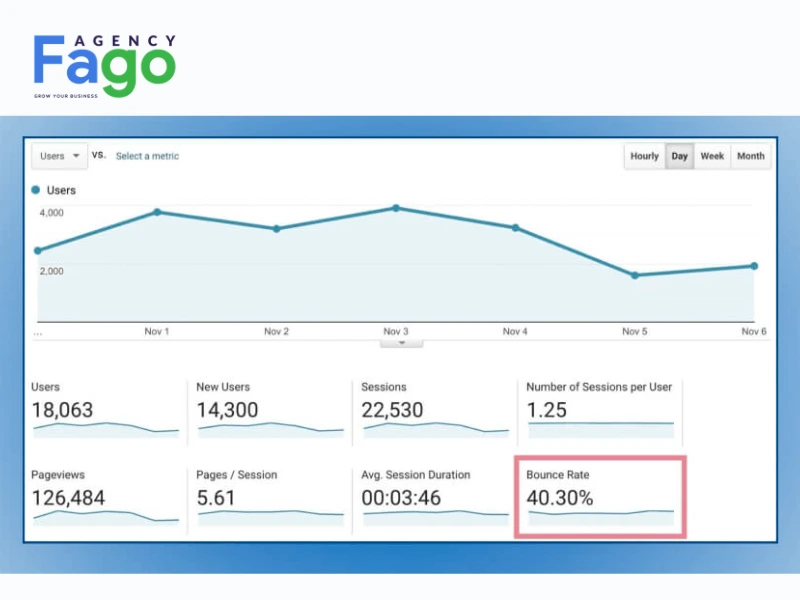Image resolution: width=800 pixels, height=600 pixels.
Task: Click the Sessions sparkline chart
Action: click(x=436, y=430)
